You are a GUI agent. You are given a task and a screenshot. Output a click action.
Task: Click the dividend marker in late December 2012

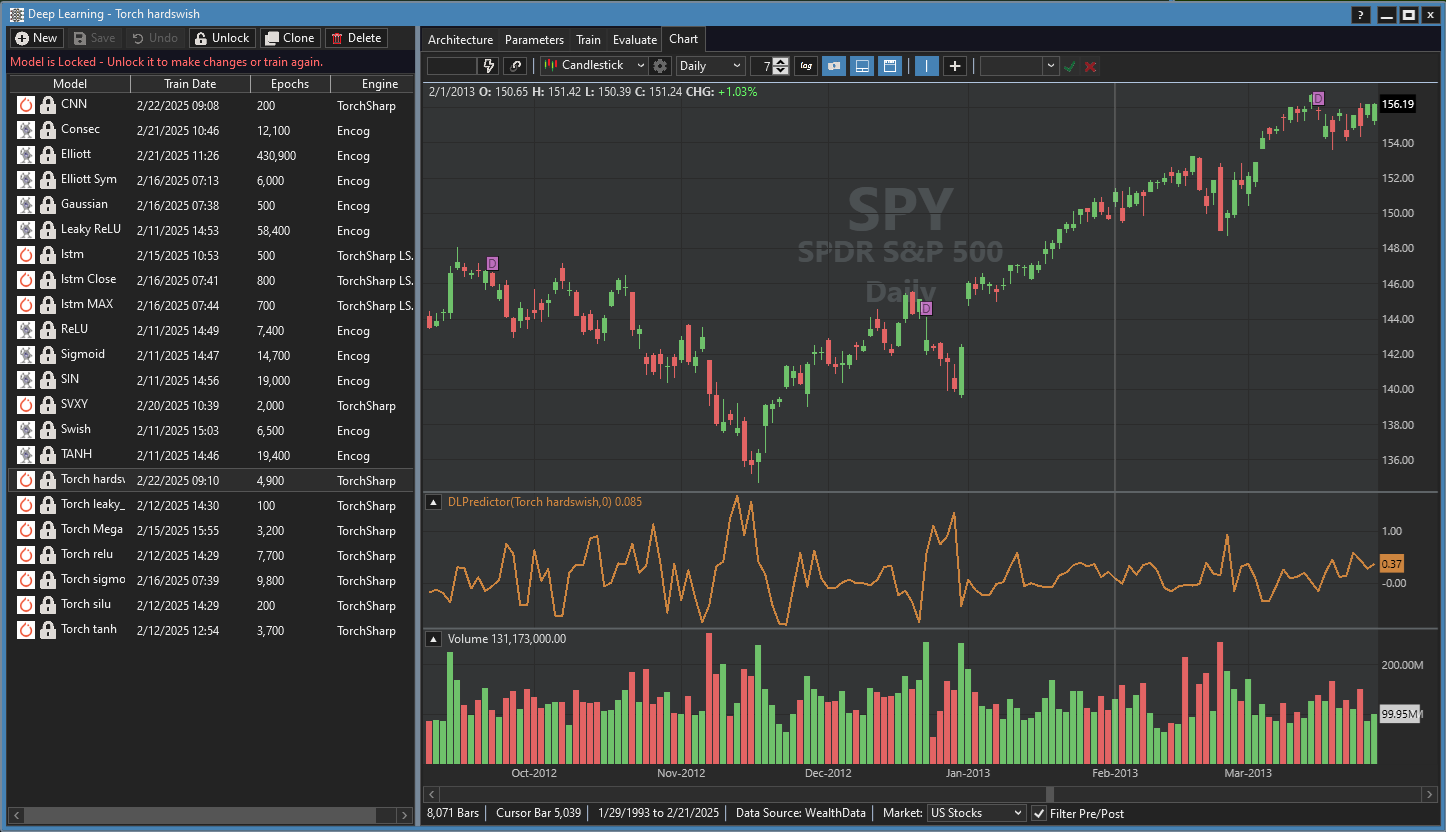[x=926, y=308]
